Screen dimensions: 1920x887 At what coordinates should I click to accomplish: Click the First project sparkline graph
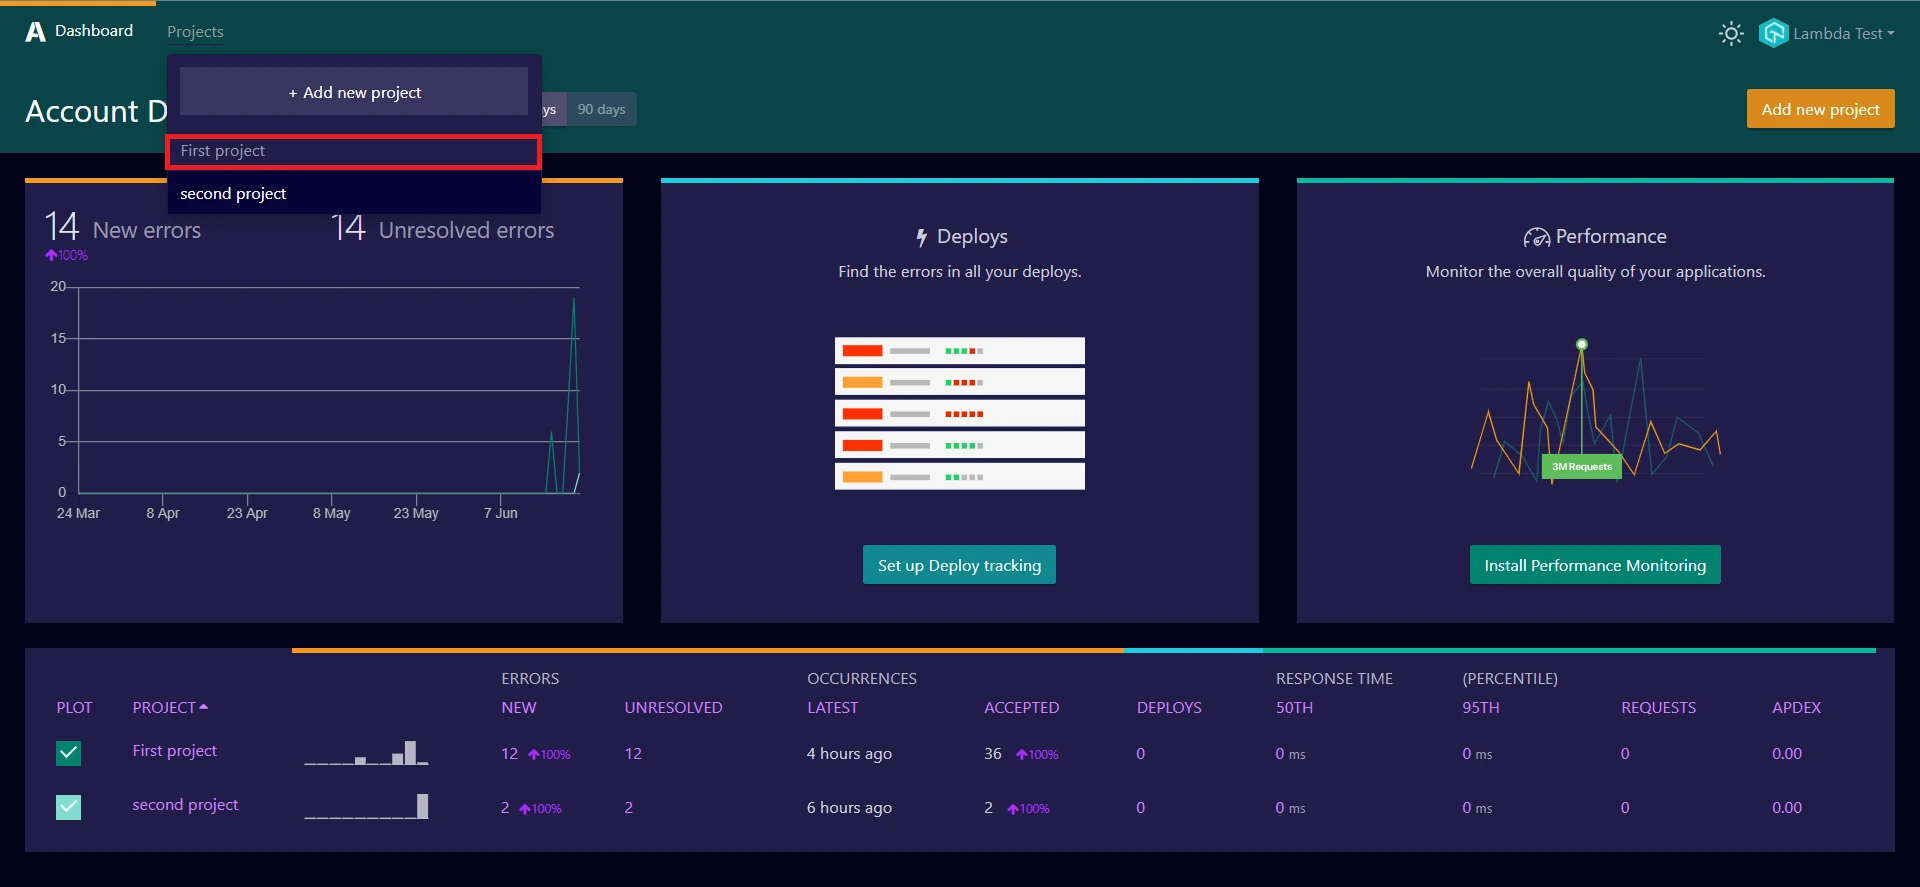coord(366,753)
